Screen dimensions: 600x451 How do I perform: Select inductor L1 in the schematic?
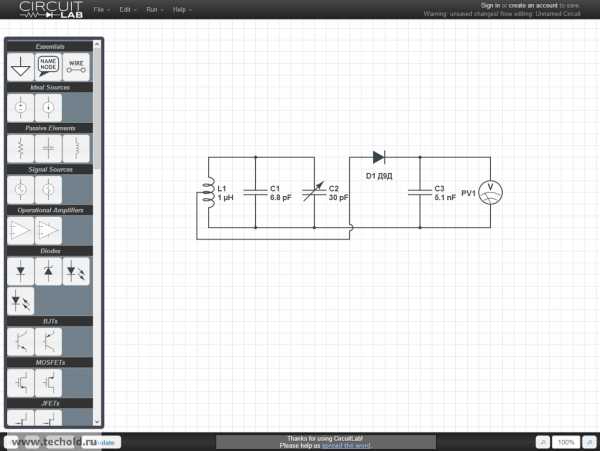[x=209, y=193]
